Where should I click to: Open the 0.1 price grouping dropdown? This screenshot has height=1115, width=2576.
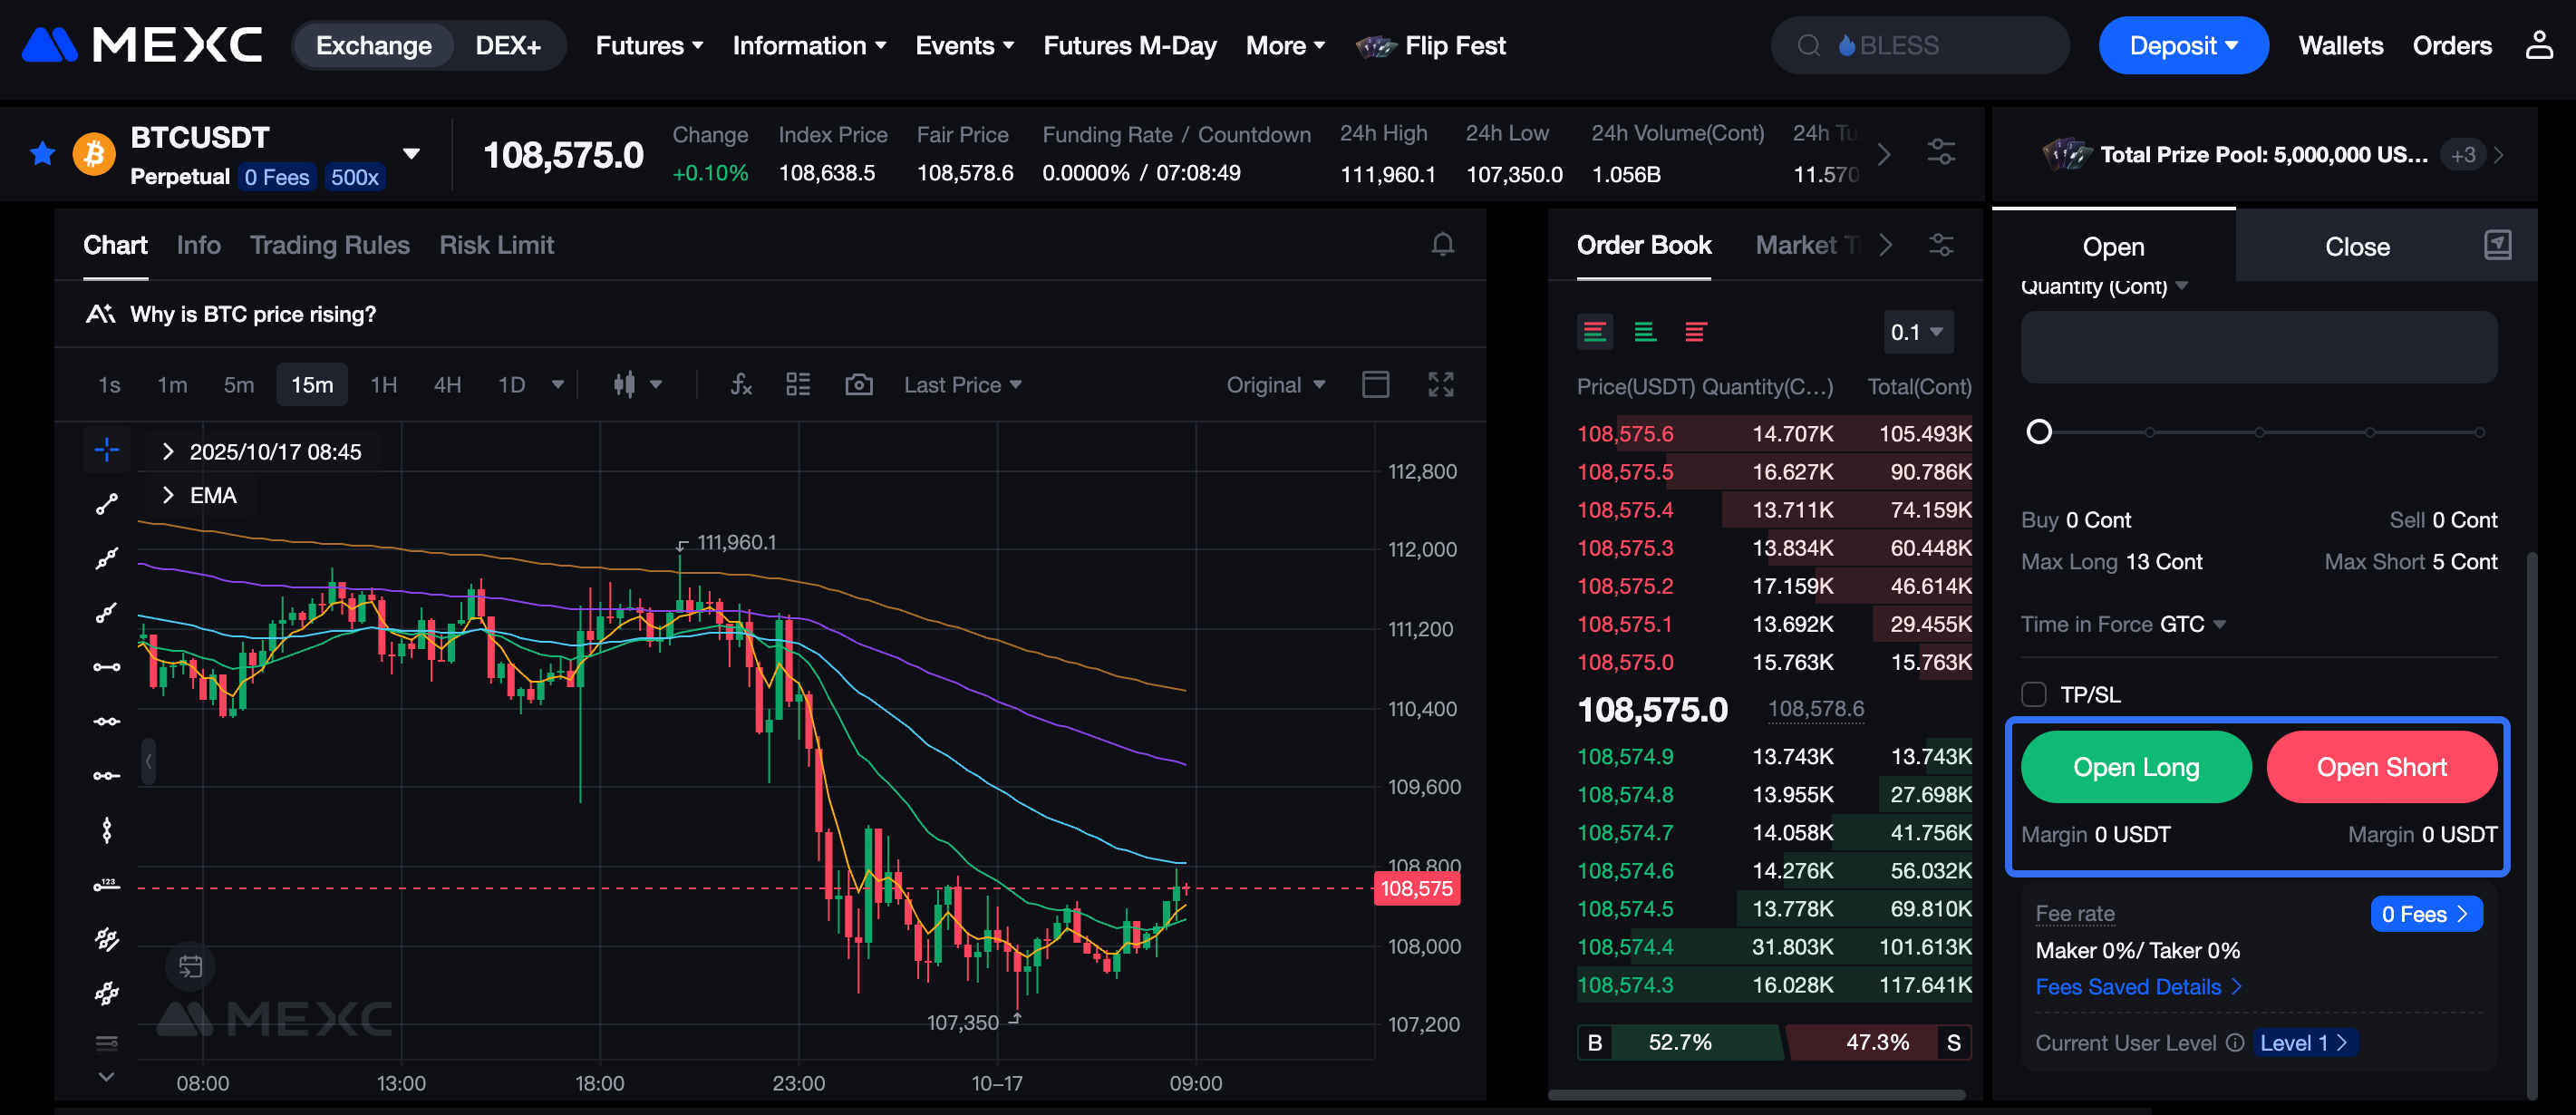click(1916, 332)
